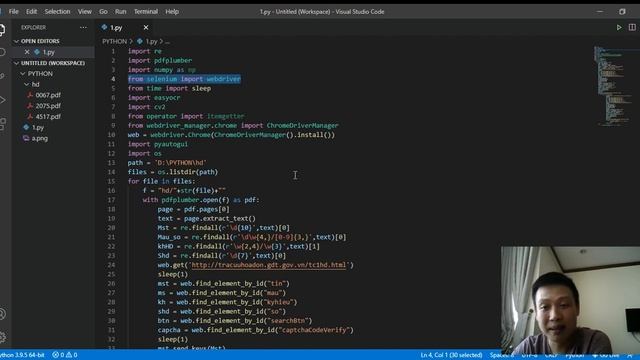Click the 'import easyocr' line
The height and width of the screenshot is (360, 640).
coord(154,98)
